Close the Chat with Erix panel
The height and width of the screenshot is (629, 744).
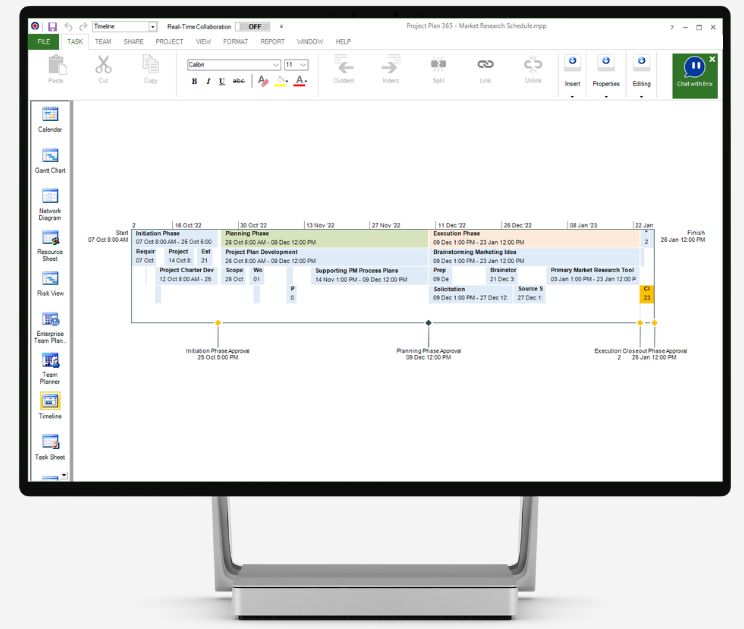(x=712, y=59)
